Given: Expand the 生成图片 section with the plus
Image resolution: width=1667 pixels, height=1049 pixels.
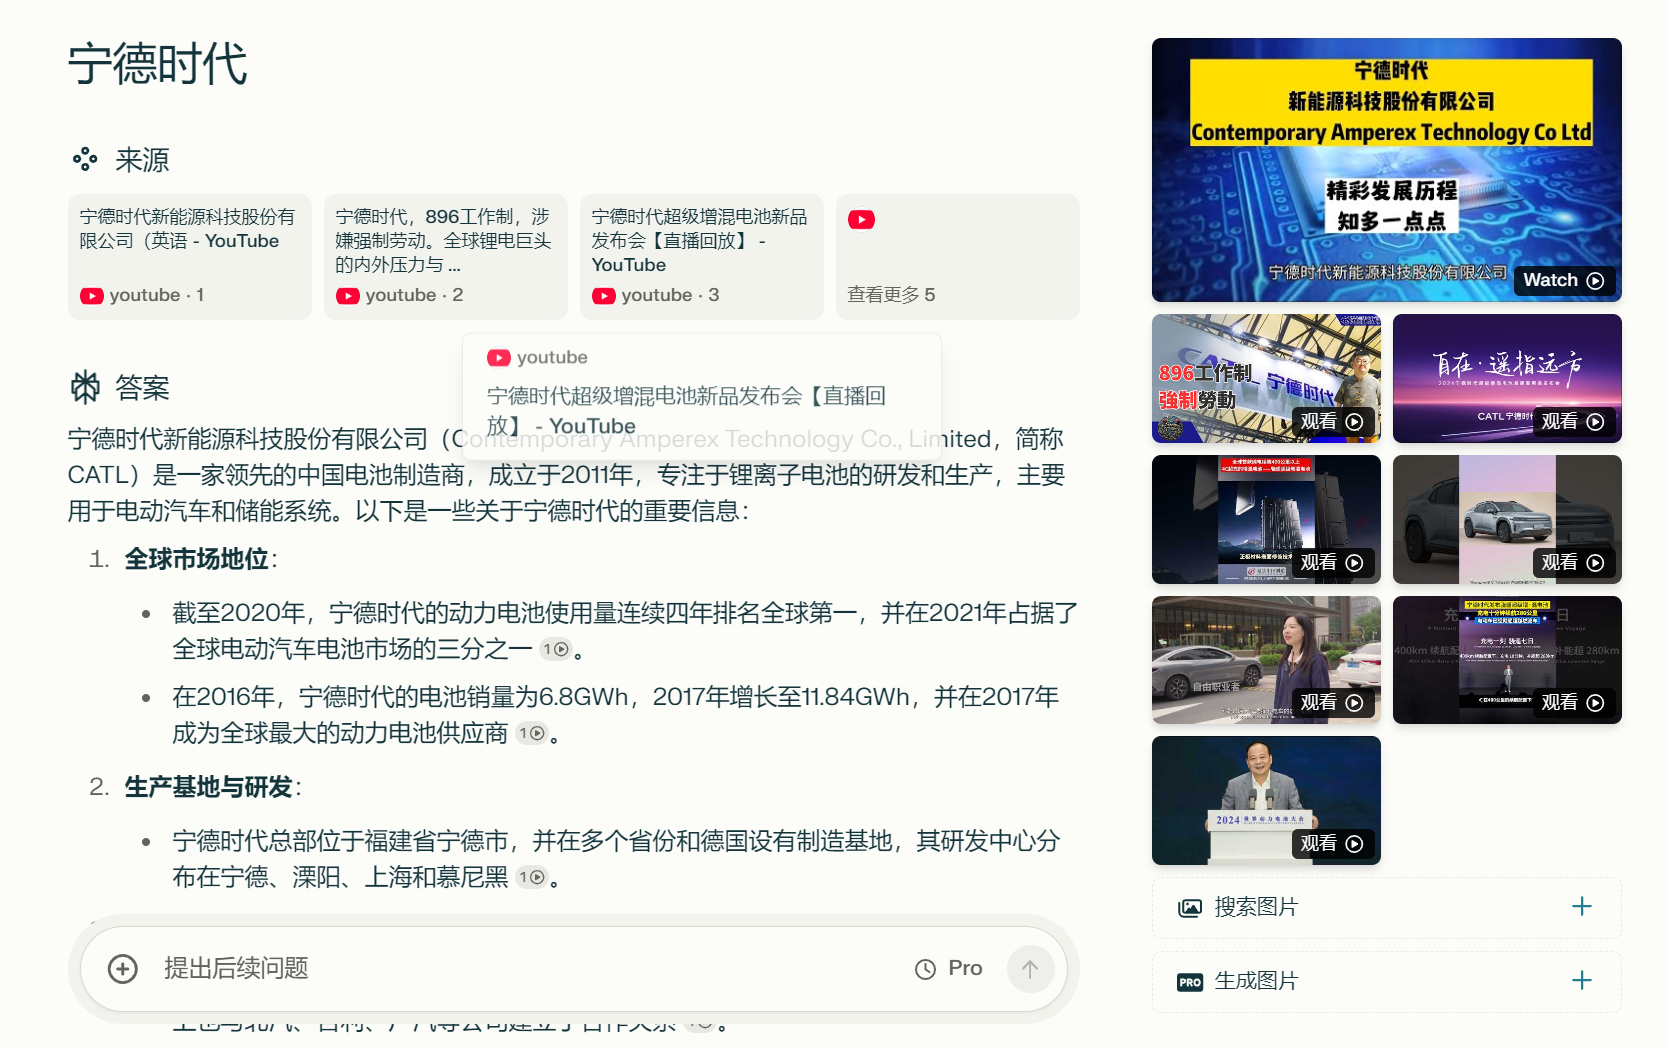Looking at the screenshot, I should [1582, 981].
